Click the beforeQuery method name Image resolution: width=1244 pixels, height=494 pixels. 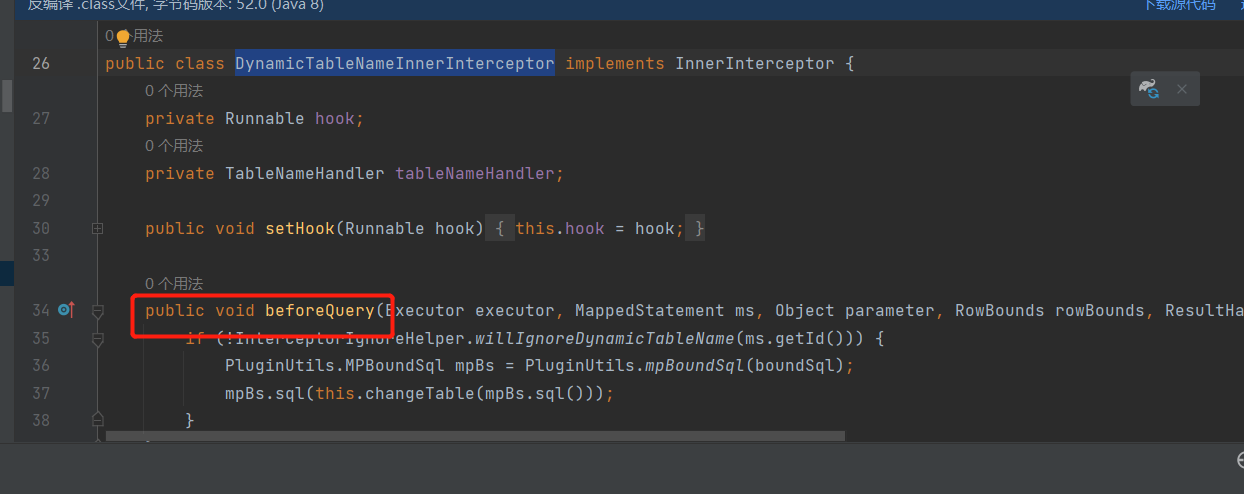click(319, 311)
